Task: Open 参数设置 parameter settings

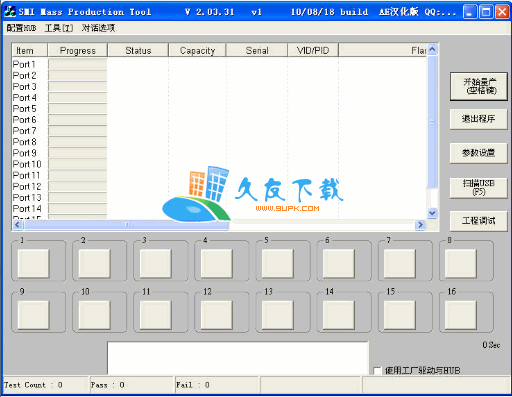Action: click(x=479, y=153)
